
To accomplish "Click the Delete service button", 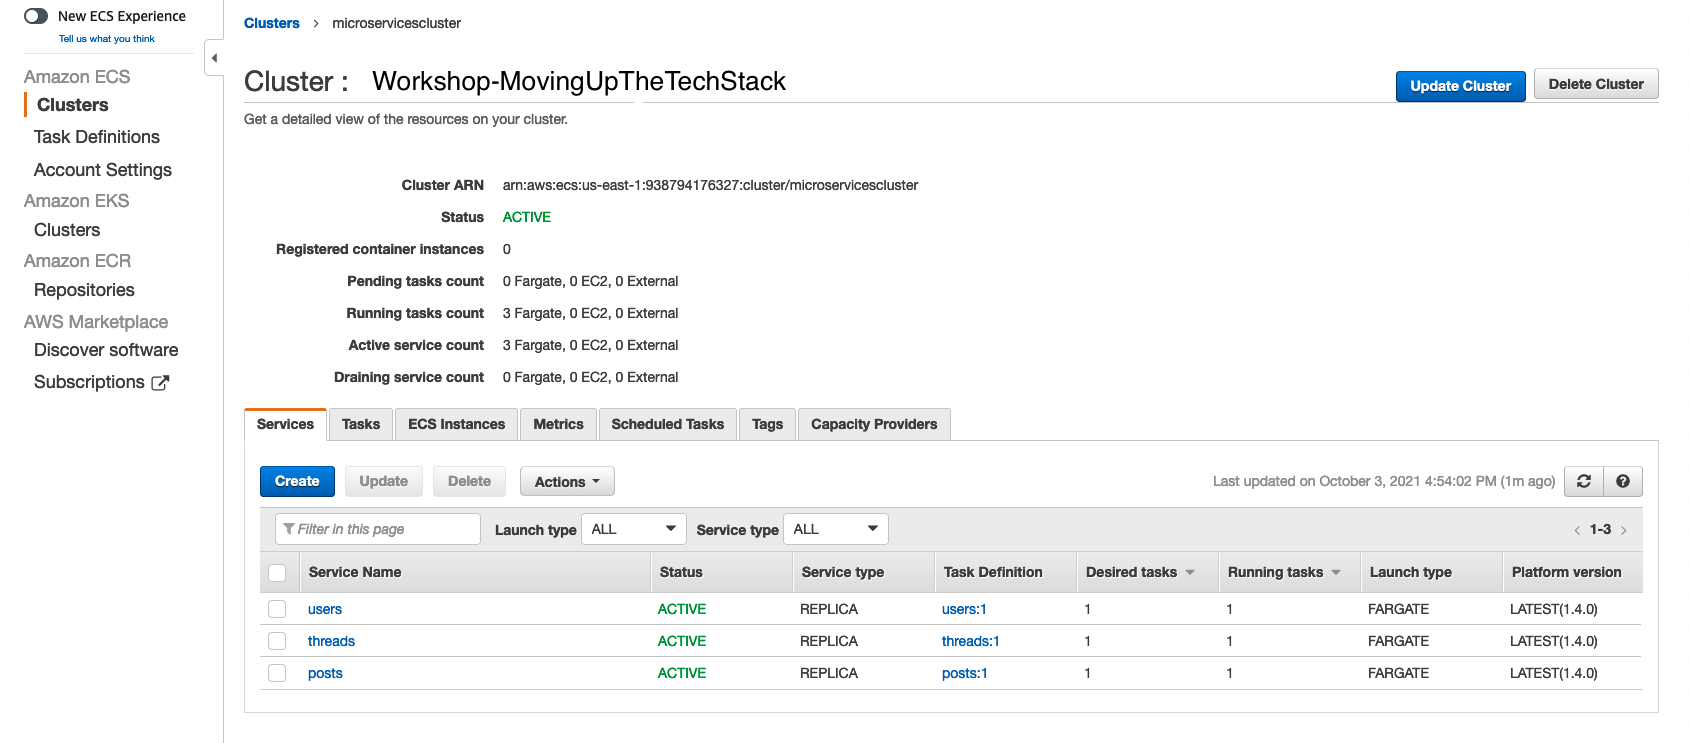I will pyautogui.click(x=469, y=481).
